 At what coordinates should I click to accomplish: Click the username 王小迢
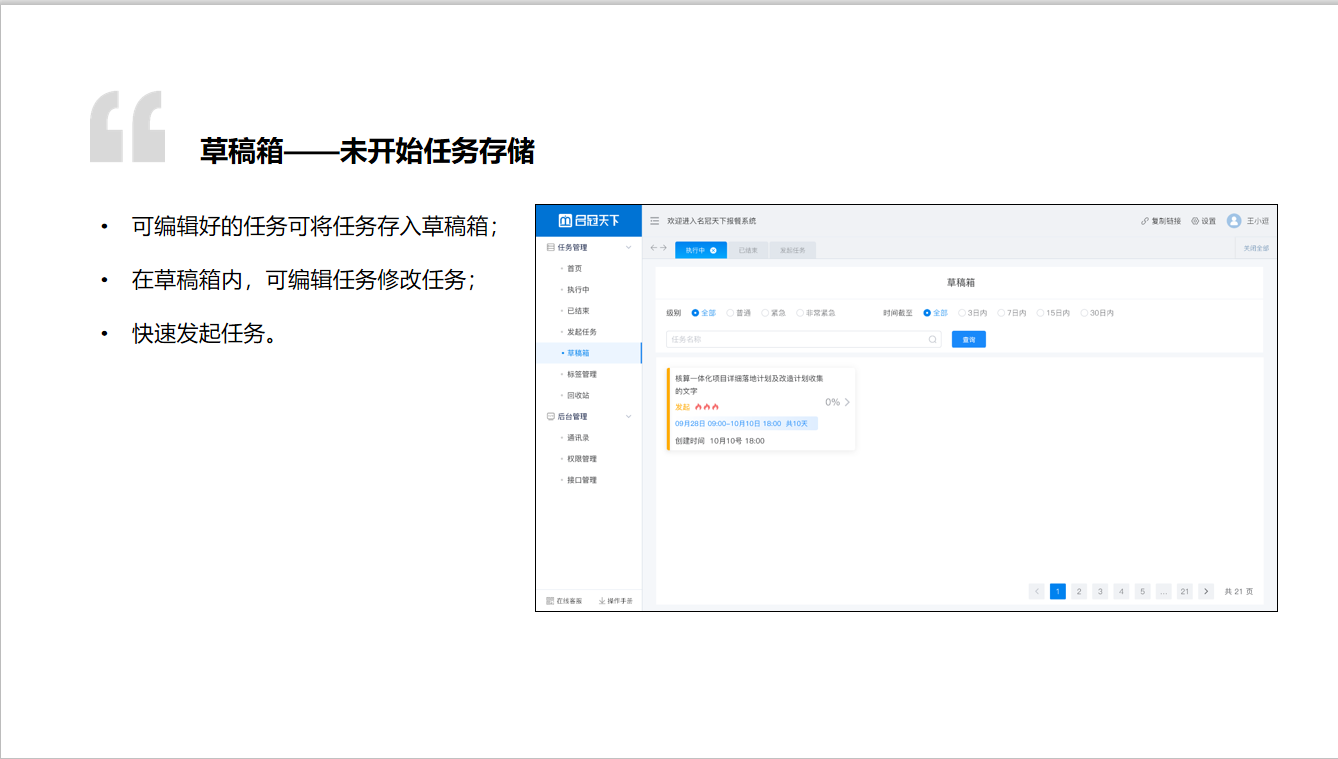pos(1258,221)
